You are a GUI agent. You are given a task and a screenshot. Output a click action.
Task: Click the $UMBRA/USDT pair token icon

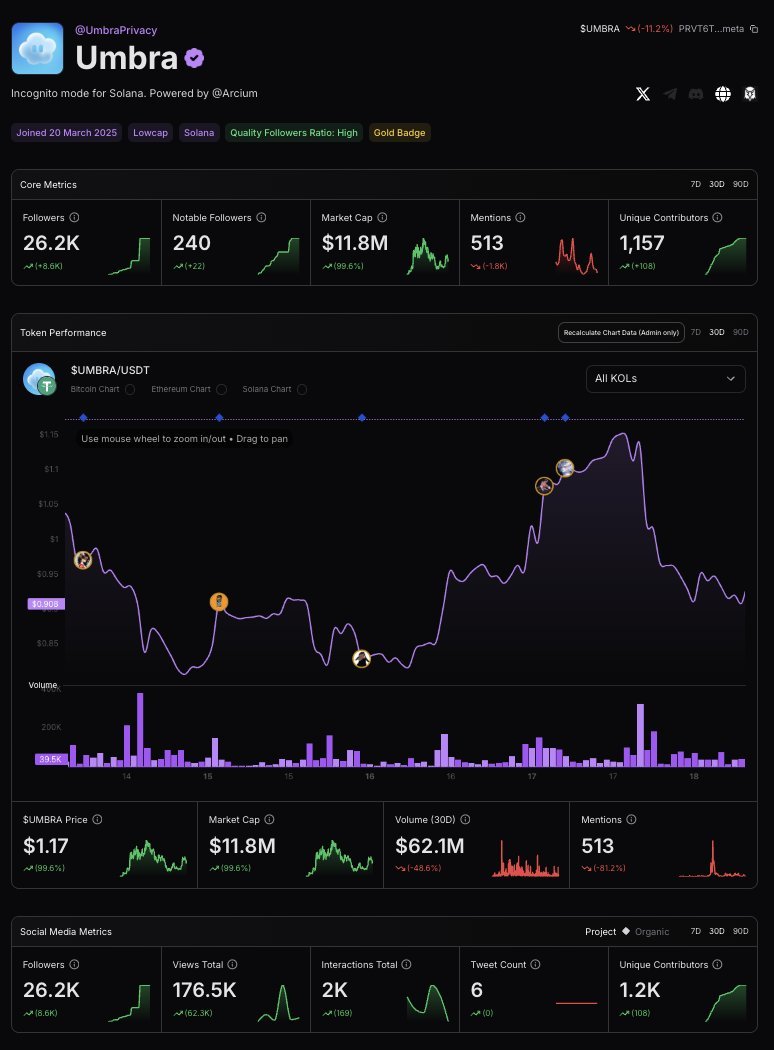pyautogui.click(x=40, y=380)
